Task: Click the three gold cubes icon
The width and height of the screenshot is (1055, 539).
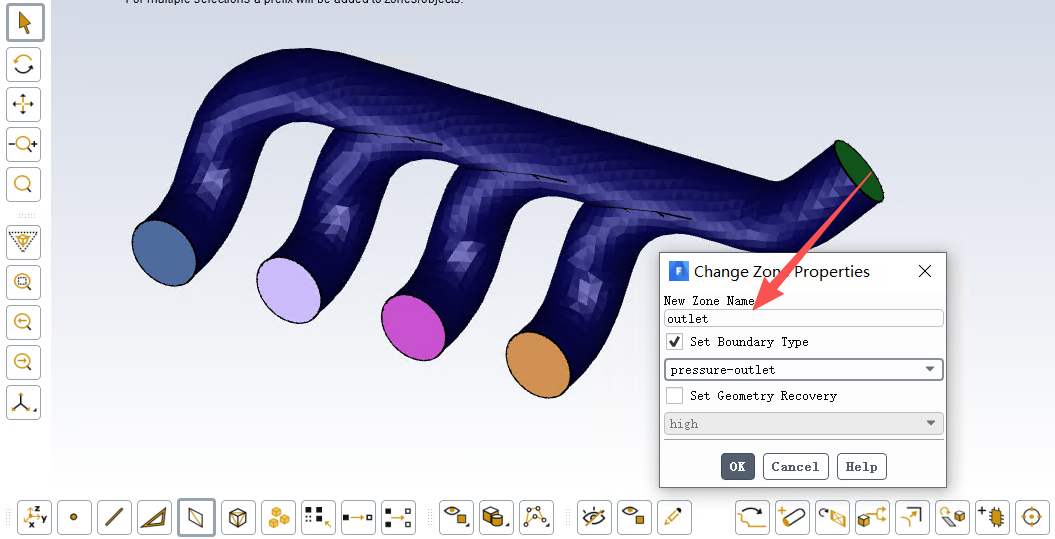Action: click(279, 517)
